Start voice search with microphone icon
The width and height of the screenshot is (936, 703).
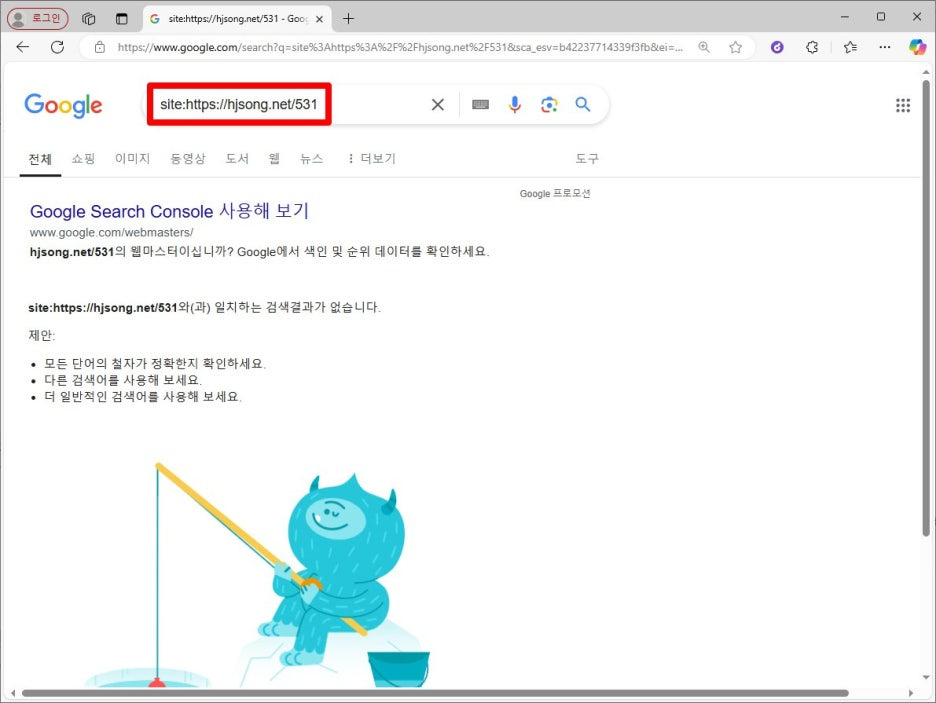tap(515, 104)
